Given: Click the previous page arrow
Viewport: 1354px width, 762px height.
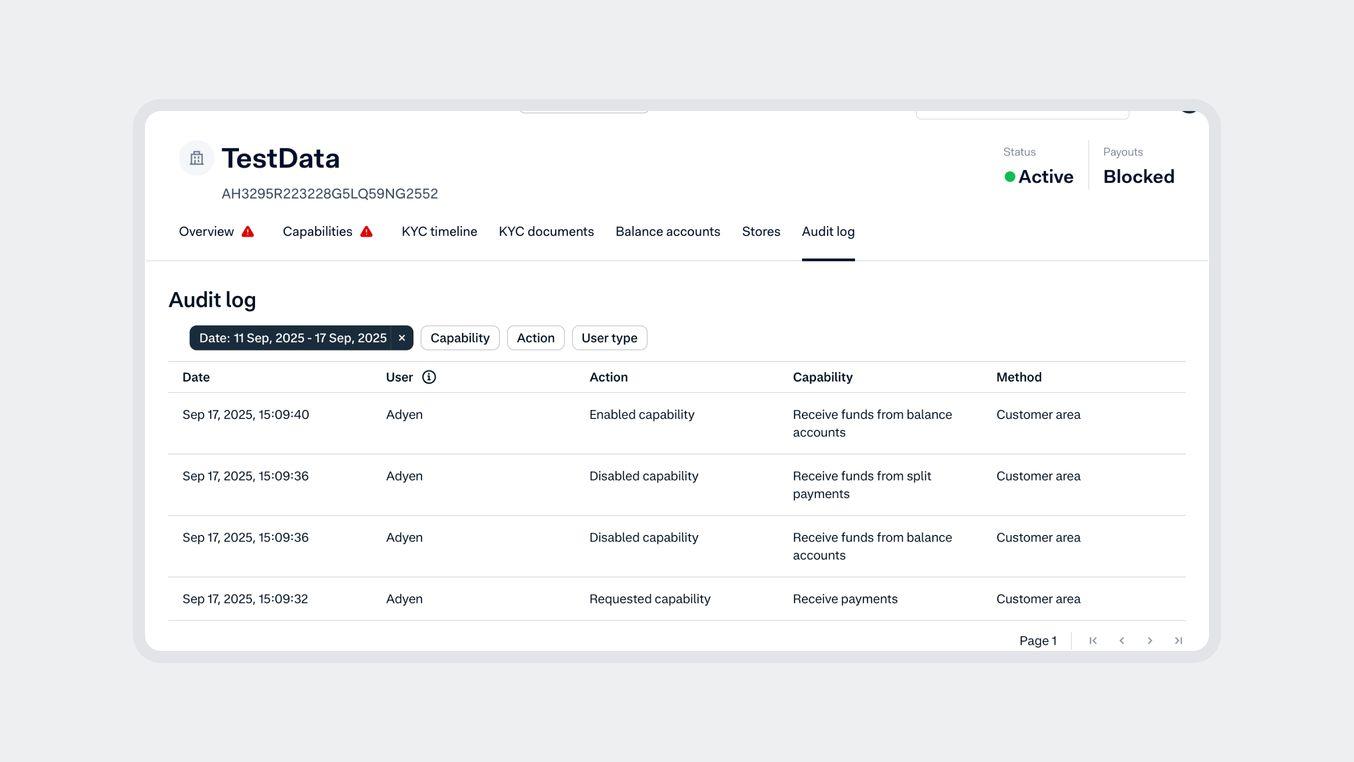Looking at the screenshot, I should click(1122, 641).
